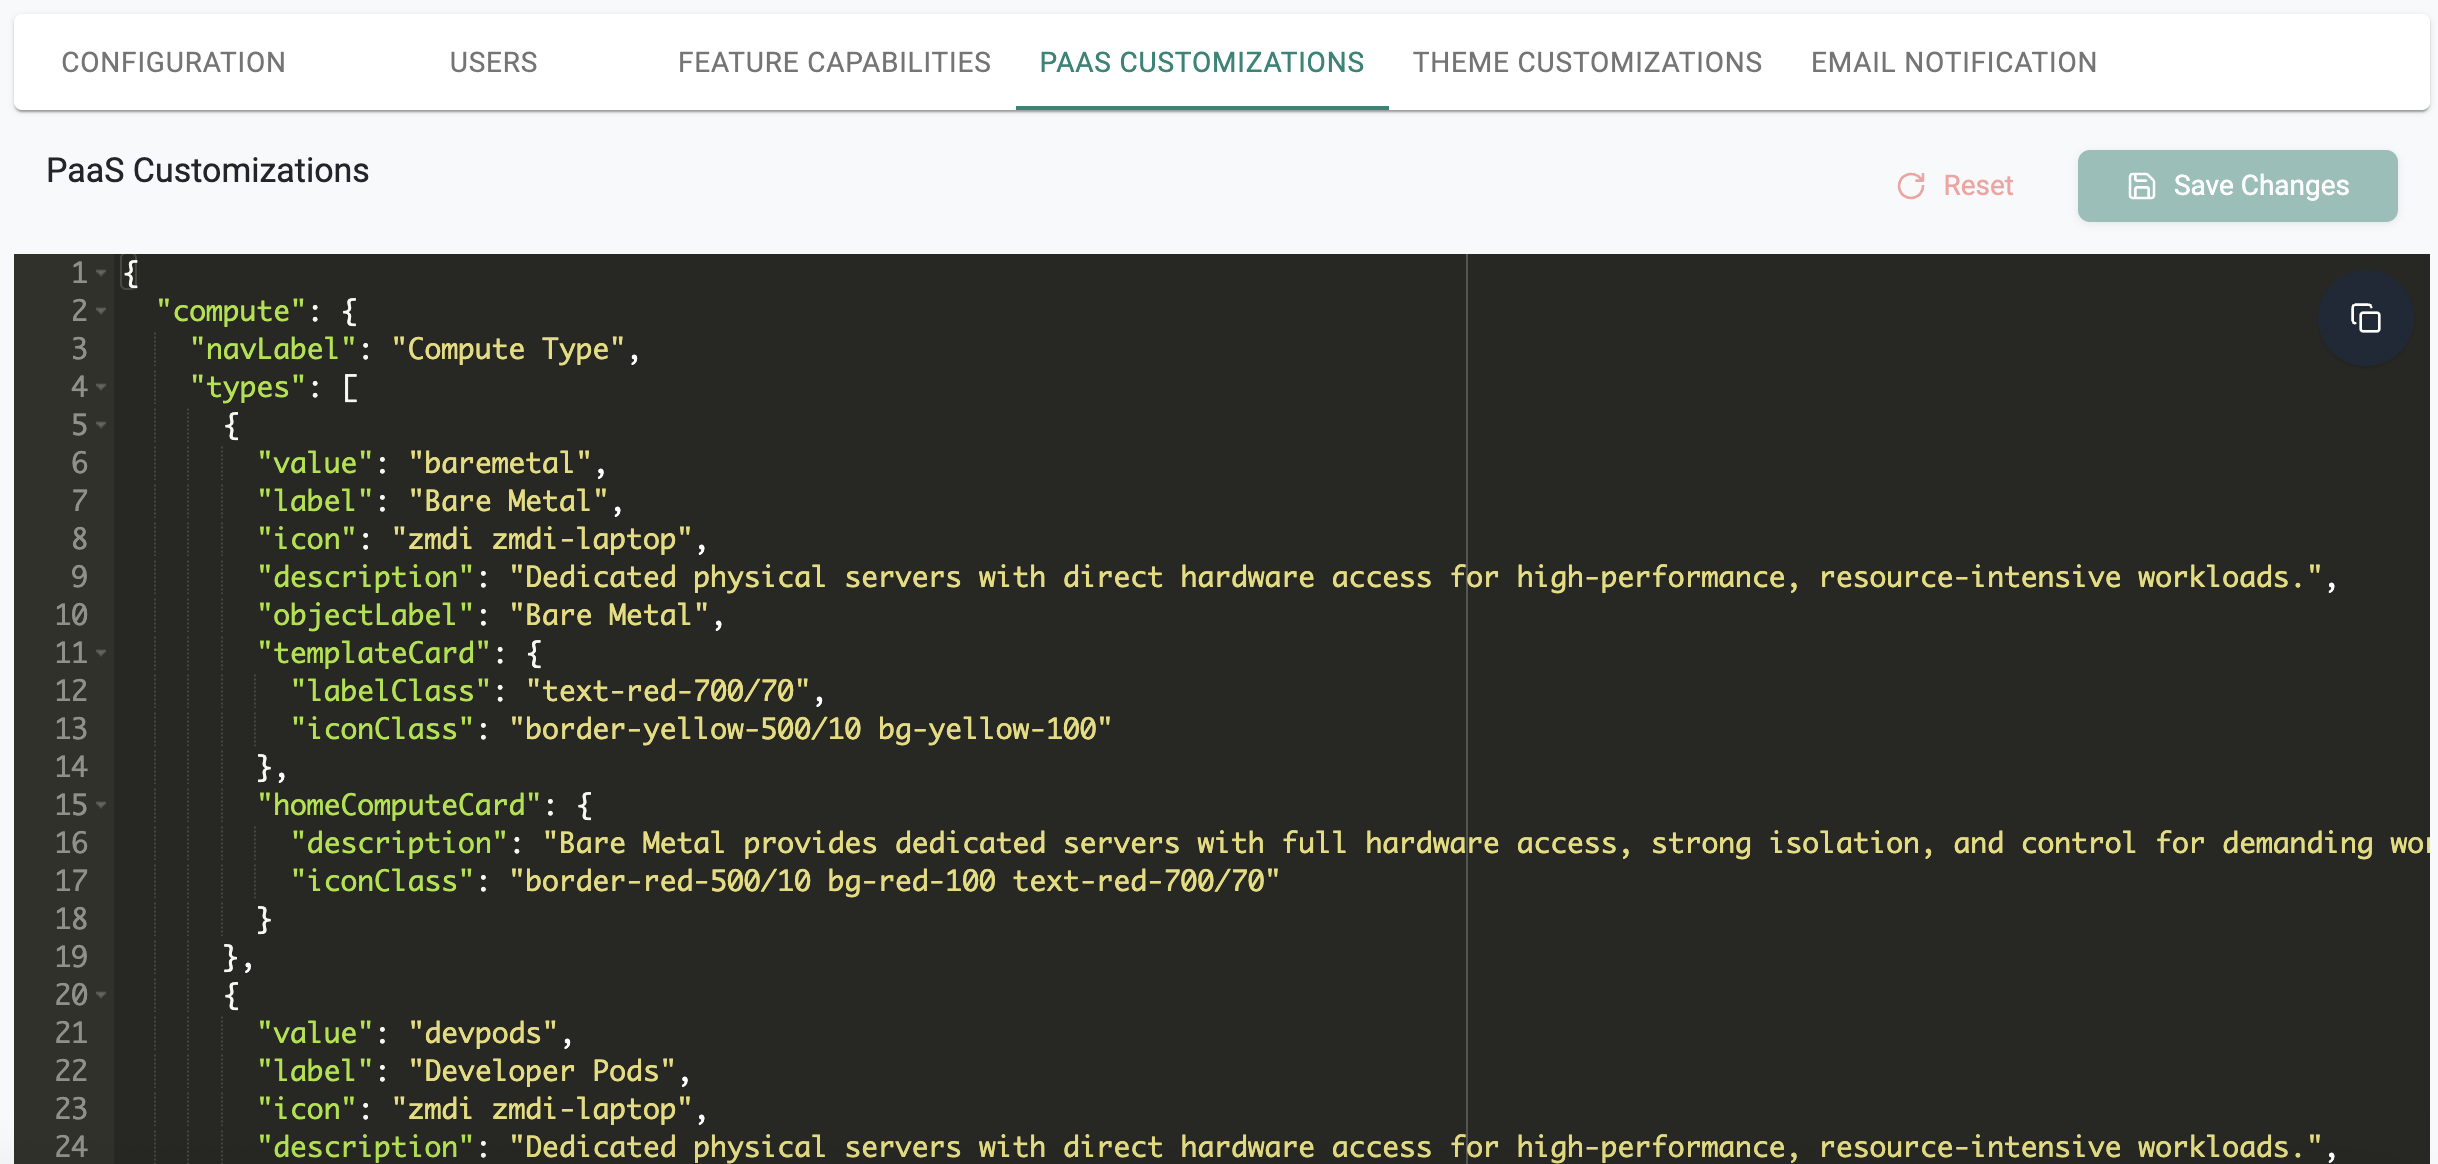Go to the Feature Capabilities tab
The width and height of the screenshot is (2438, 1164).
[x=834, y=62]
